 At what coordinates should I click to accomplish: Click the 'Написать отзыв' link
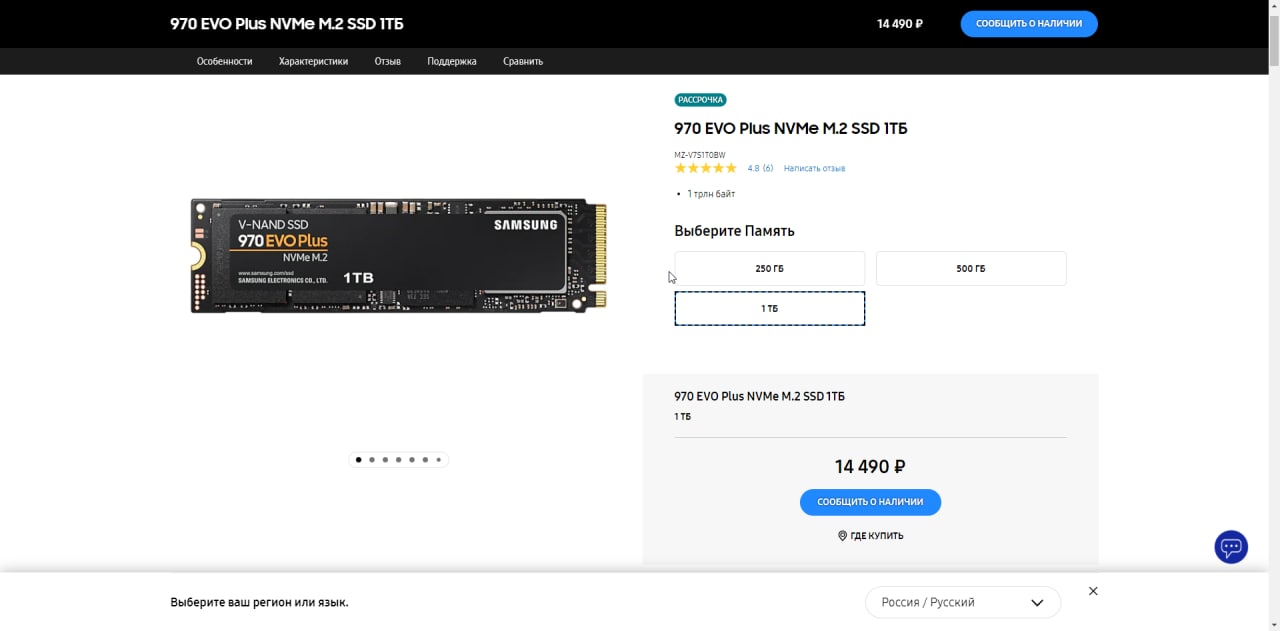pyautogui.click(x=814, y=168)
